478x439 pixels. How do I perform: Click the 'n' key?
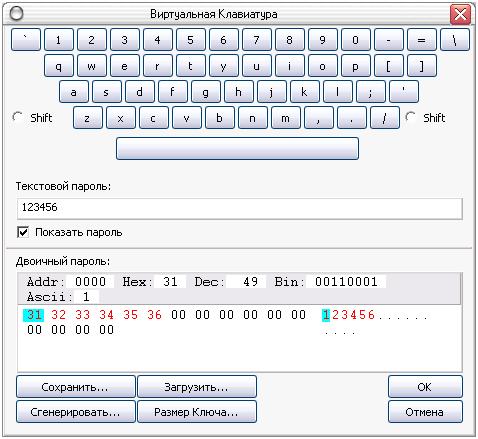pyautogui.click(x=253, y=117)
